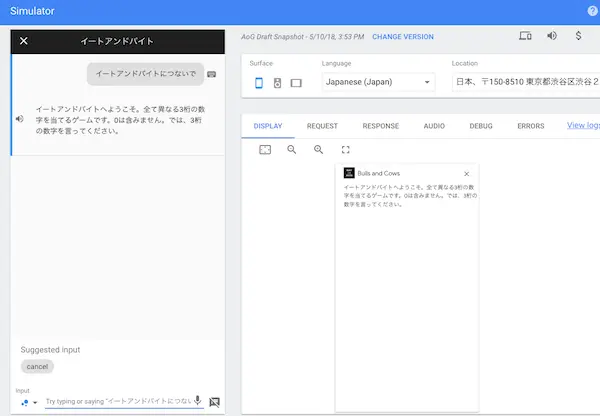Click the keyboard icon beside the user message
The height and width of the screenshot is (416, 600).
point(212,74)
